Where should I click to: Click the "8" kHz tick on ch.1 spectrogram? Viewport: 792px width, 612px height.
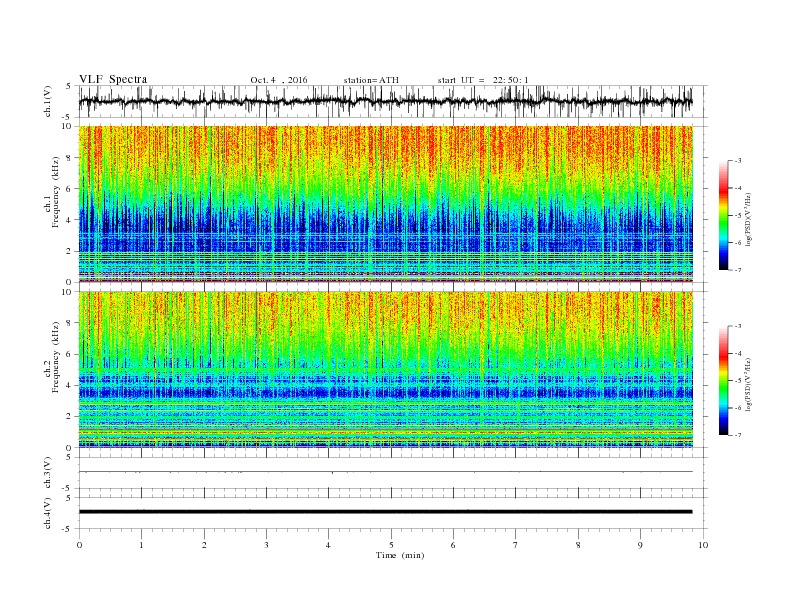point(69,158)
